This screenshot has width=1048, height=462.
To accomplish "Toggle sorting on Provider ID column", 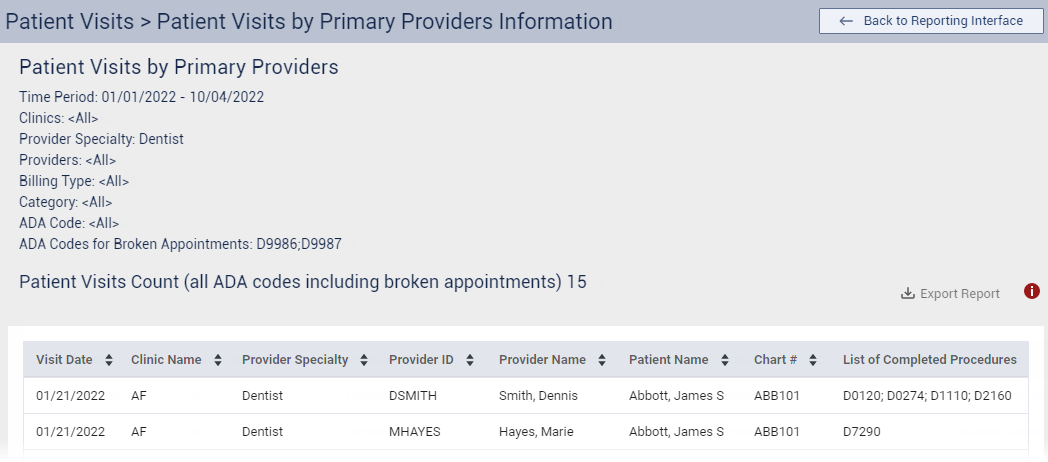I will pos(470,360).
